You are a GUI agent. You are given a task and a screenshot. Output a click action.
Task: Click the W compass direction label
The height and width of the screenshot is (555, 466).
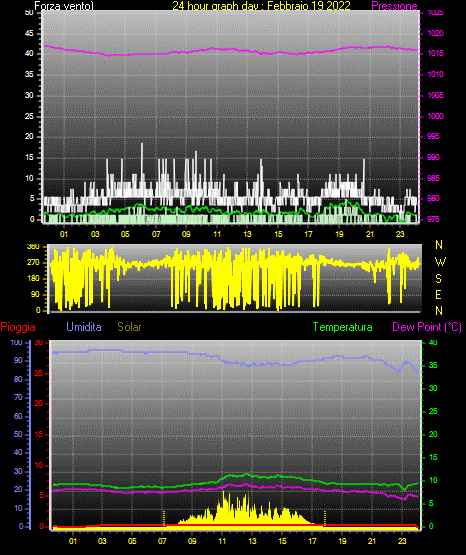(x=440, y=262)
